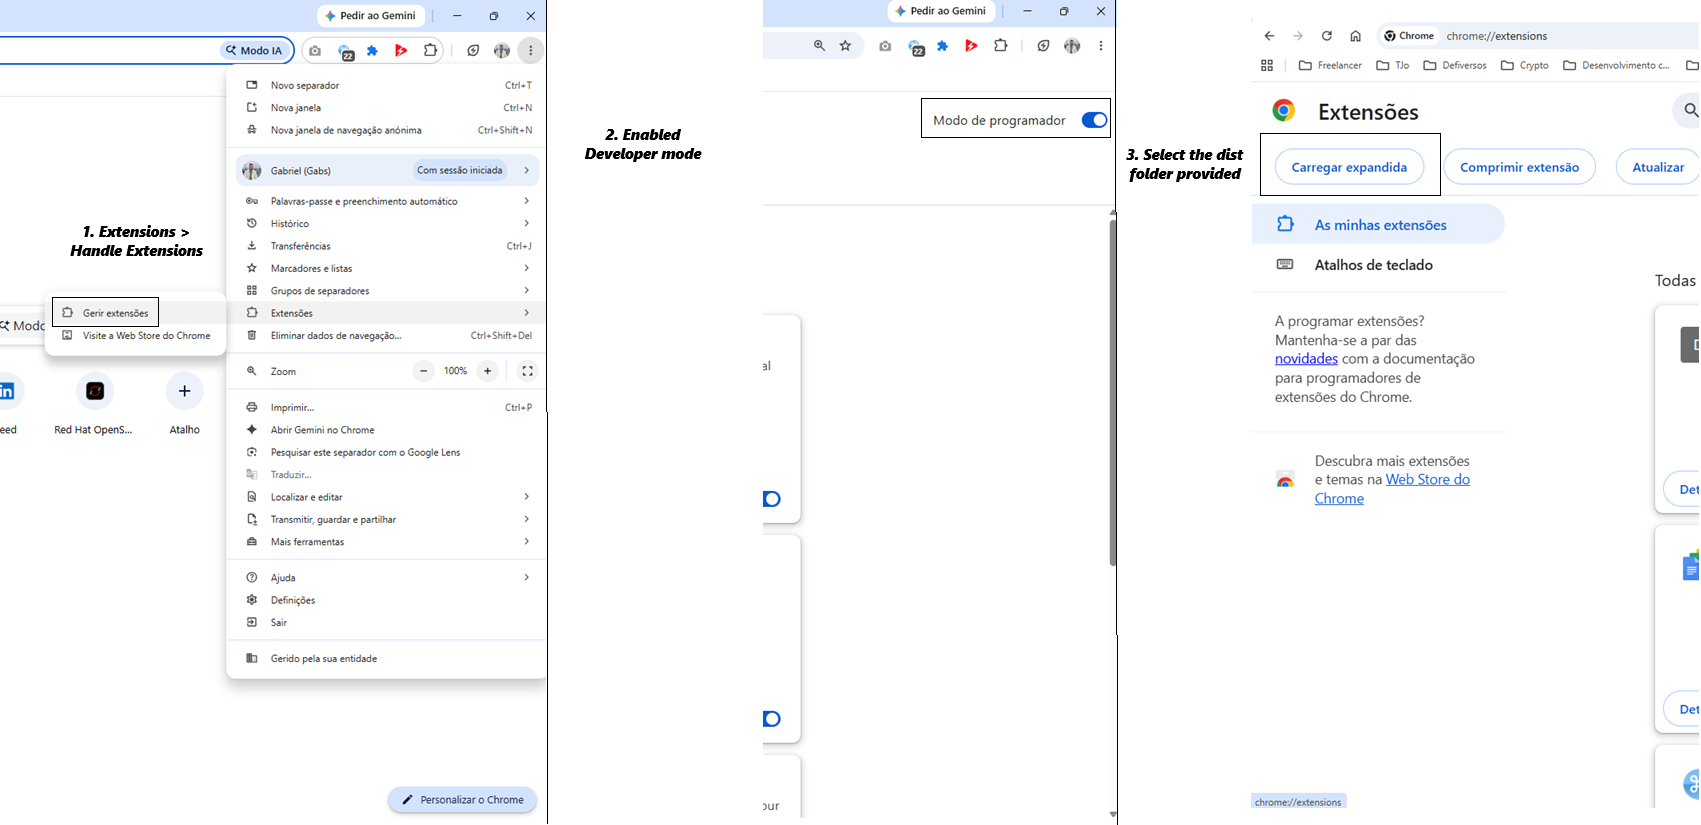Click the Novo separador tab icon in the menu

[x=252, y=85]
